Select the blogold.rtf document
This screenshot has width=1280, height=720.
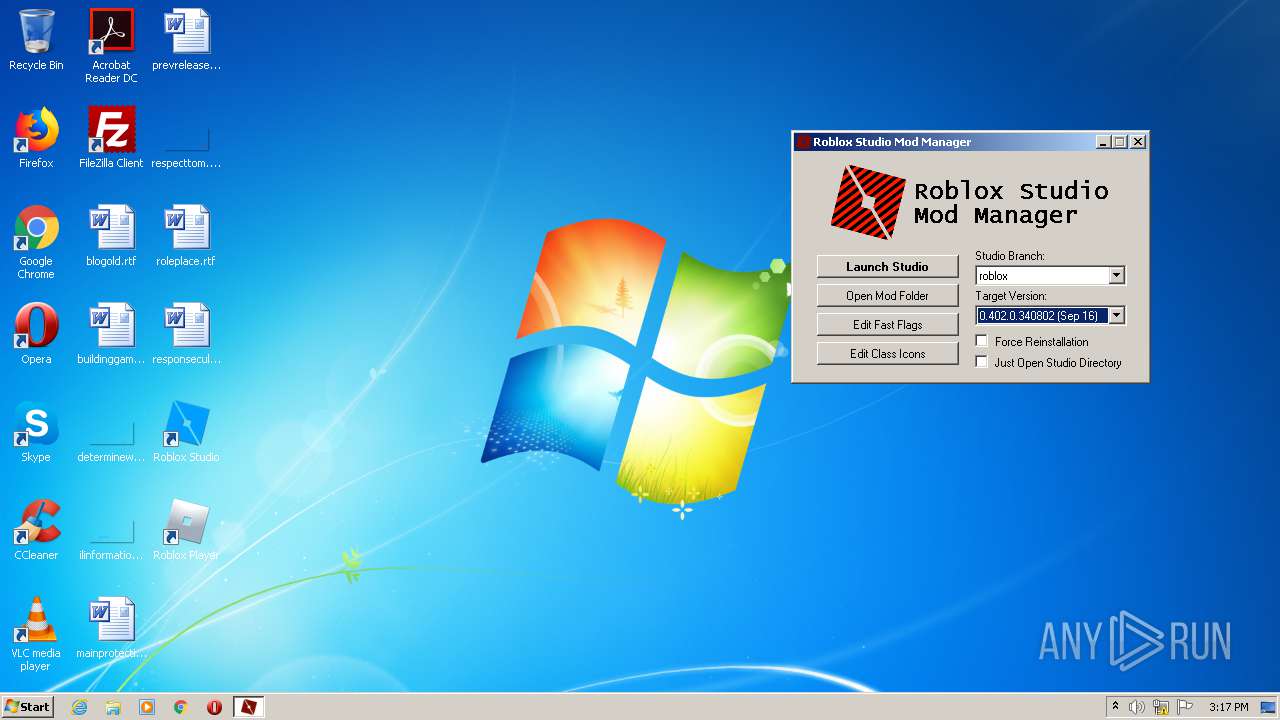point(111,237)
